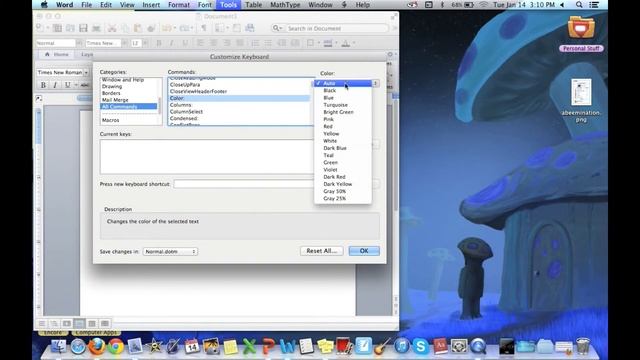This screenshot has width=640, height=360.
Task: Open the Format menu in menu bar
Action: [179, 5]
